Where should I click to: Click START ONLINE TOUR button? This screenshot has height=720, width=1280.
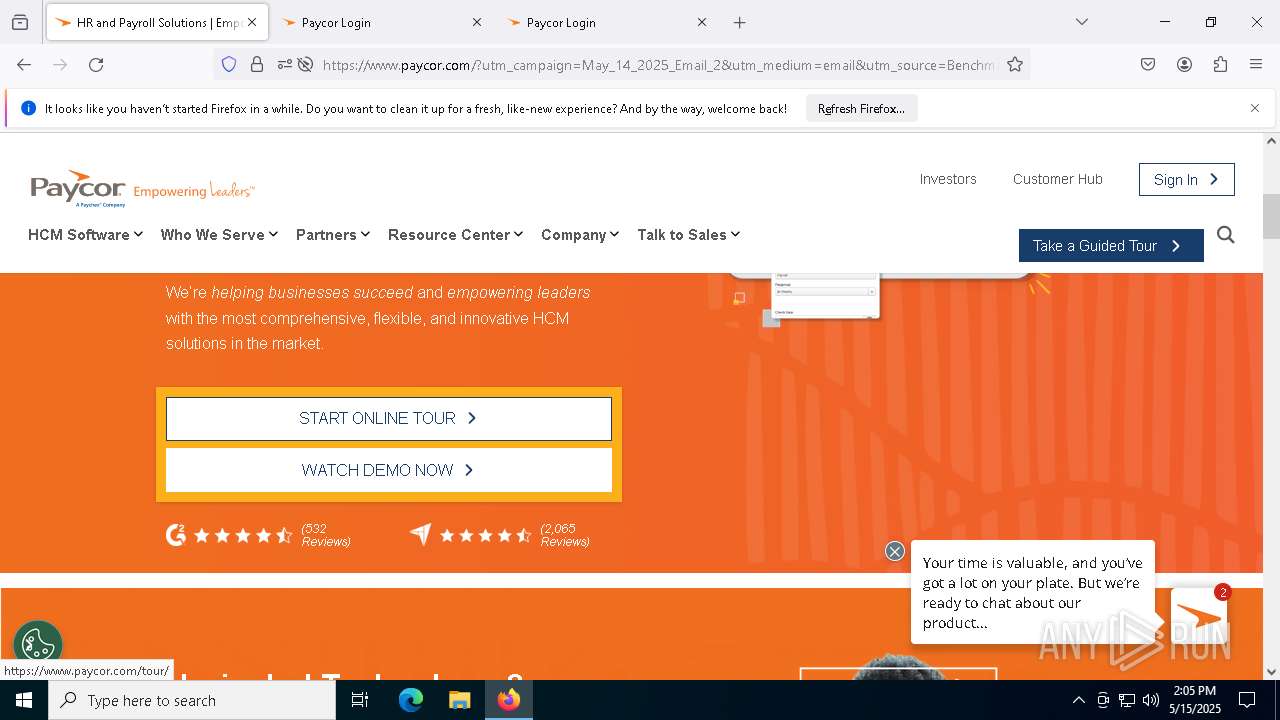(x=389, y=418)
